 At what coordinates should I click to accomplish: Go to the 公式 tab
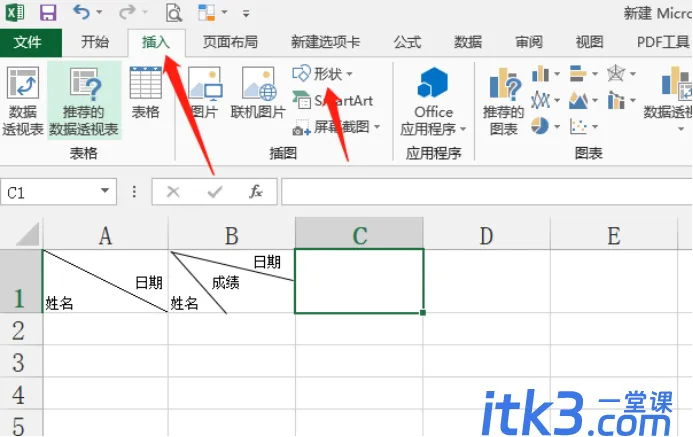coord(407,42)
